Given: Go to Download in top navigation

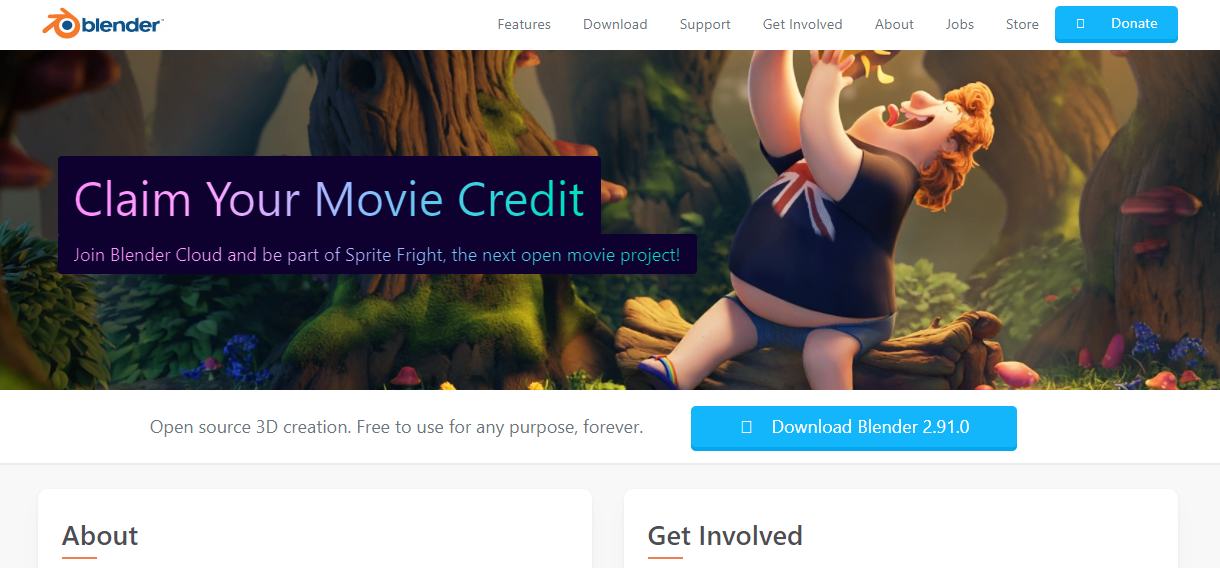Looking at the screenshot, I should coord(615,24).
